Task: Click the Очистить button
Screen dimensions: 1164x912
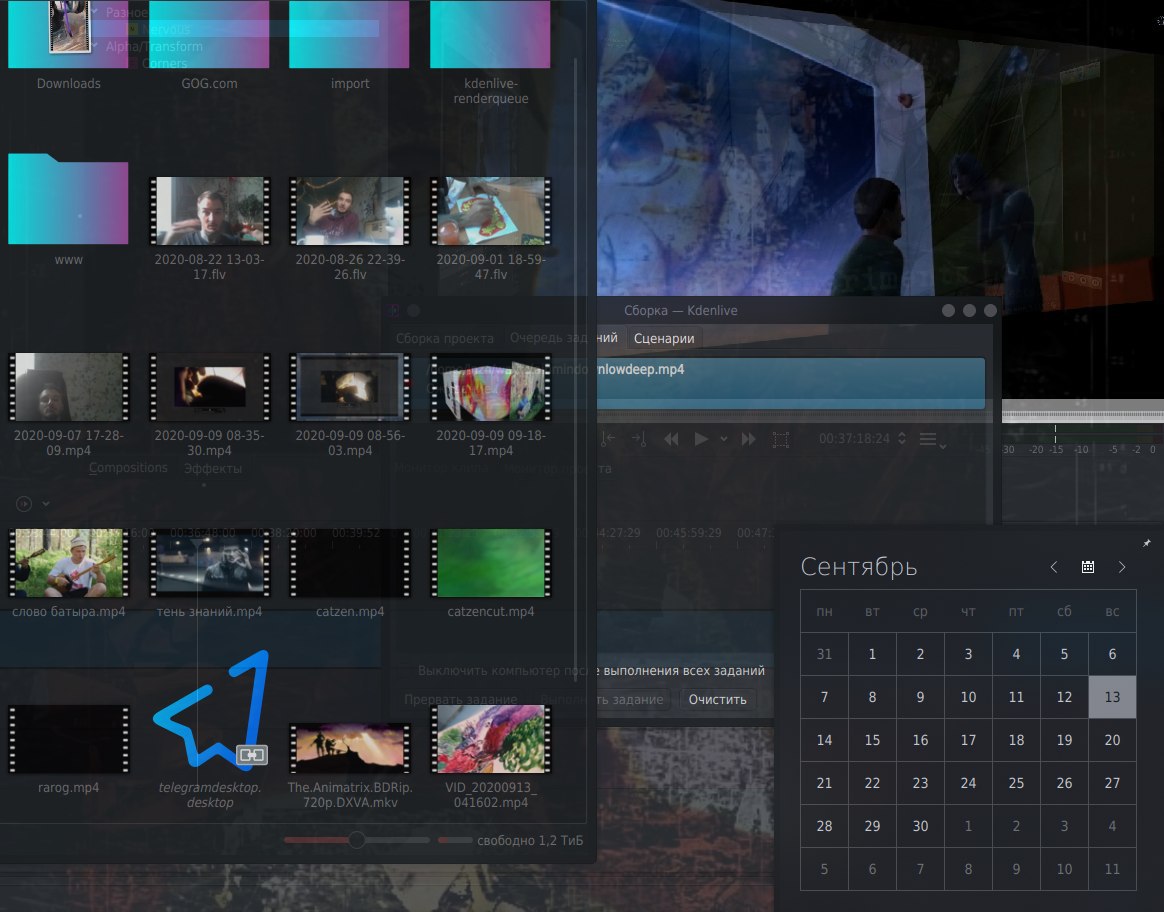Action: tap(717, 699)
